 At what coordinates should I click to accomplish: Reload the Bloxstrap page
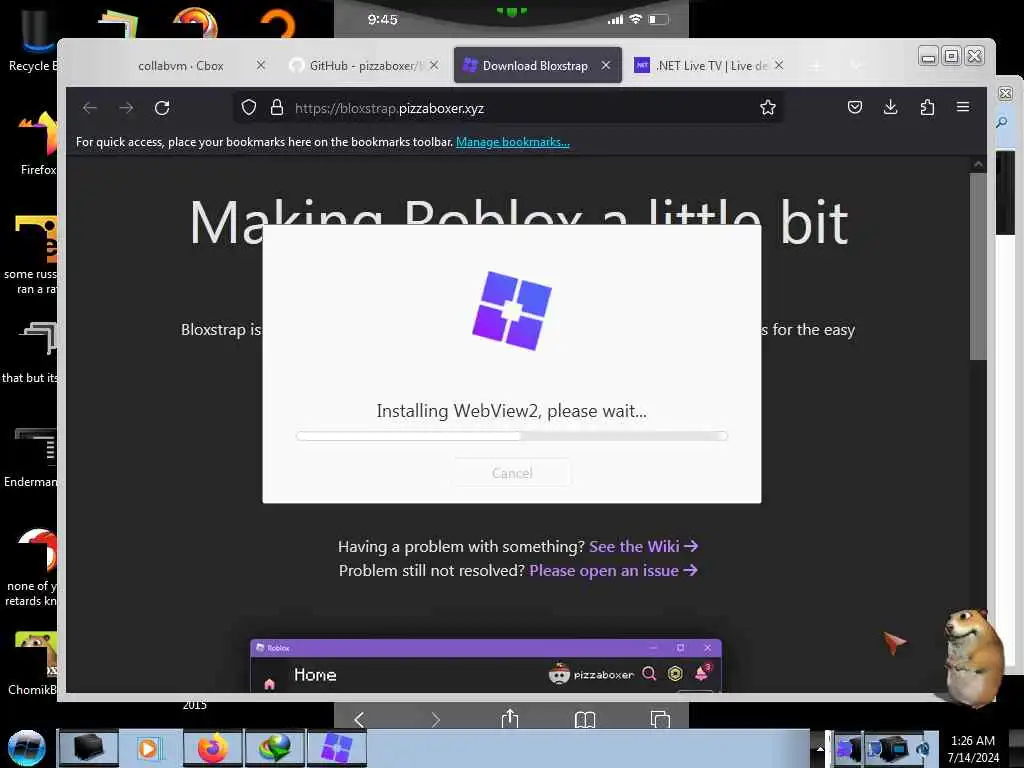tap(162, 108)
